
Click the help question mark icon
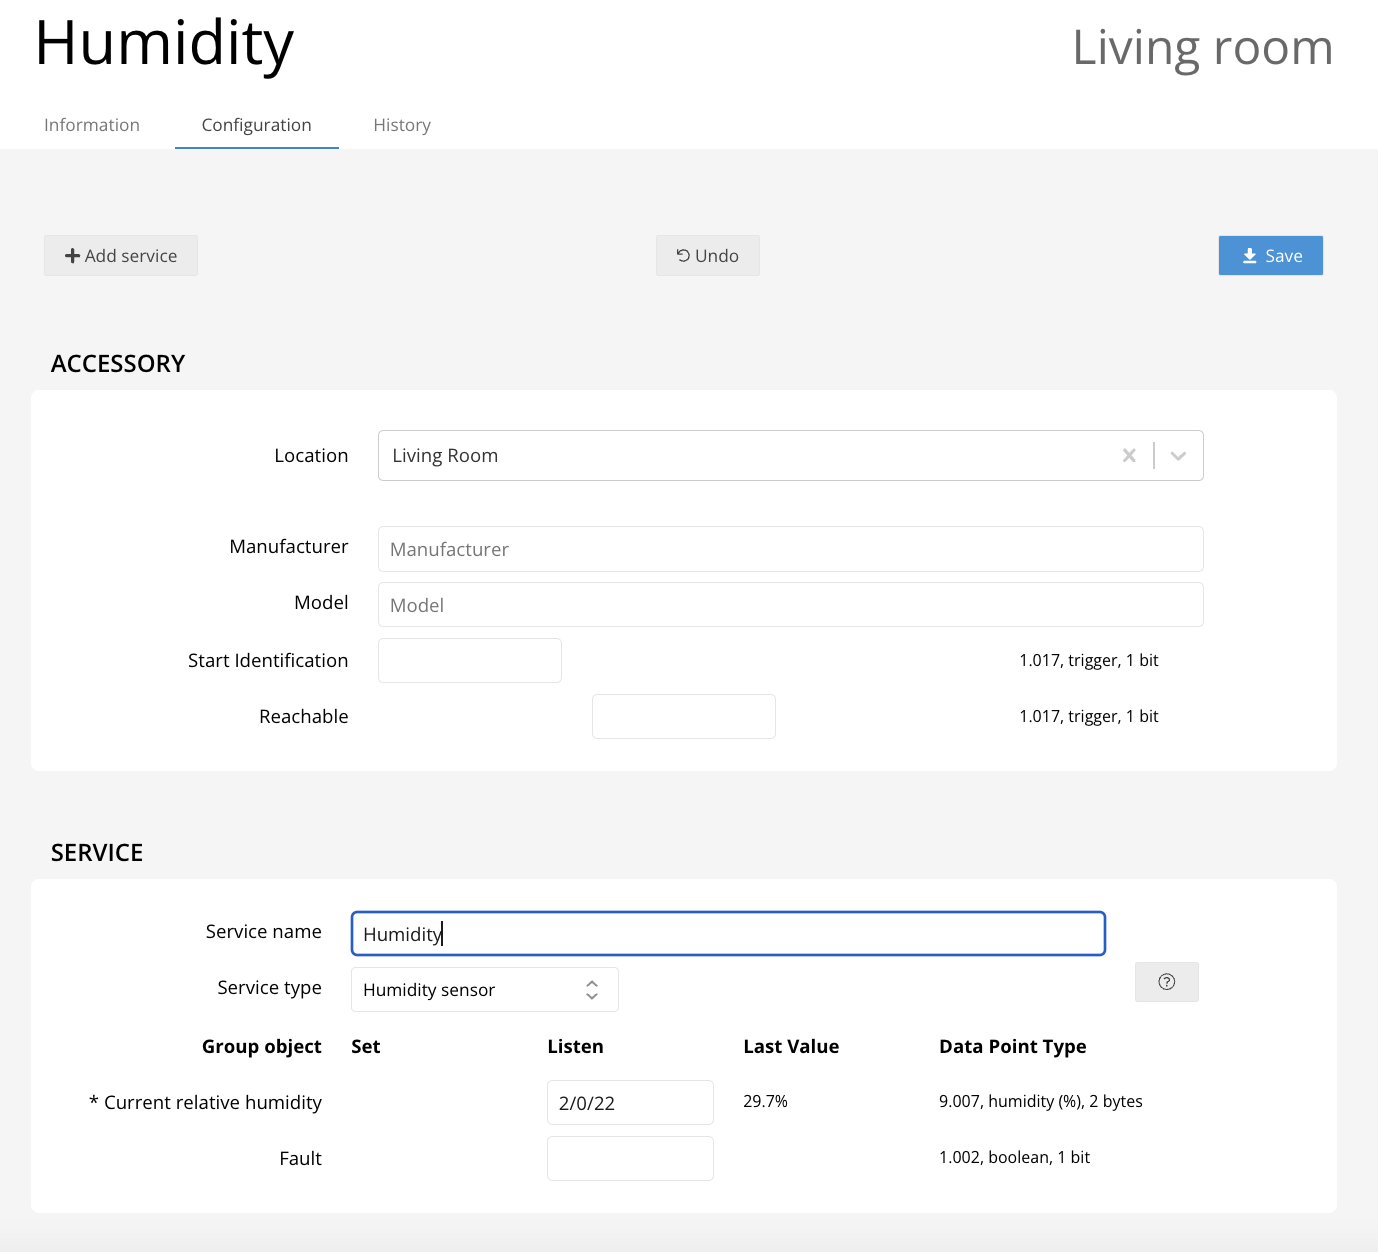tap(1166, 982)
